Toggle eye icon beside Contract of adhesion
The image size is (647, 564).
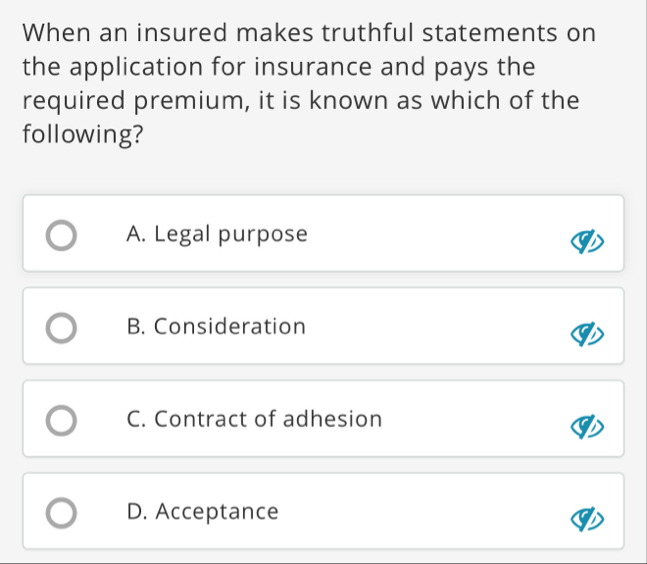coord(587,426)
